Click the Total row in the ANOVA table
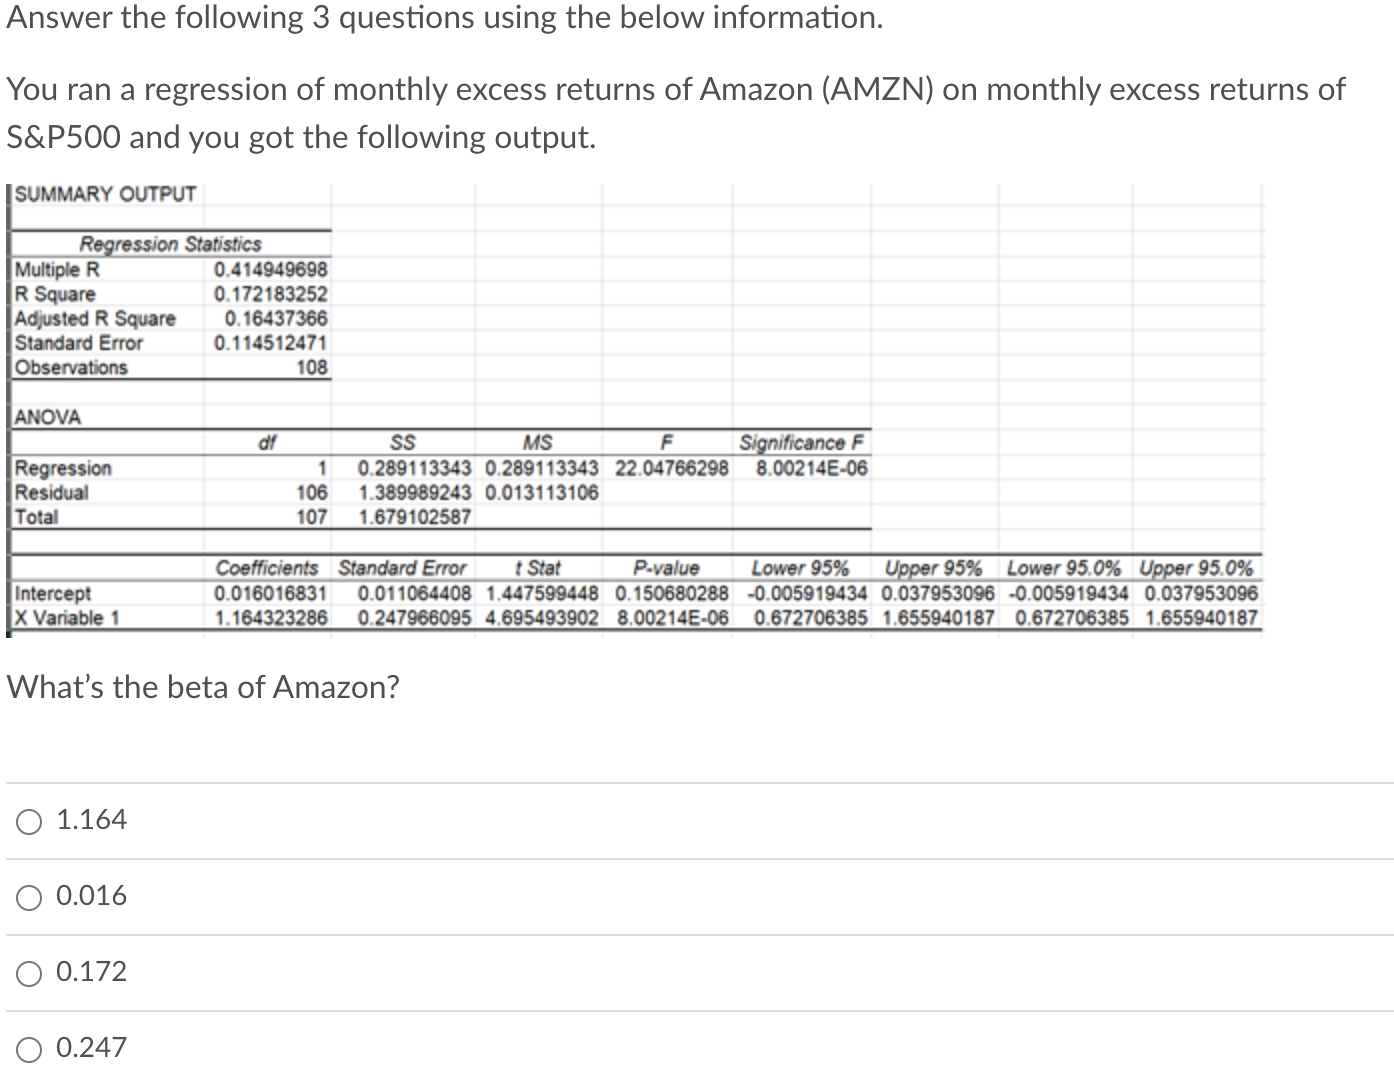The width and height of the screenshot is (1394, 1078). point(40,516)
